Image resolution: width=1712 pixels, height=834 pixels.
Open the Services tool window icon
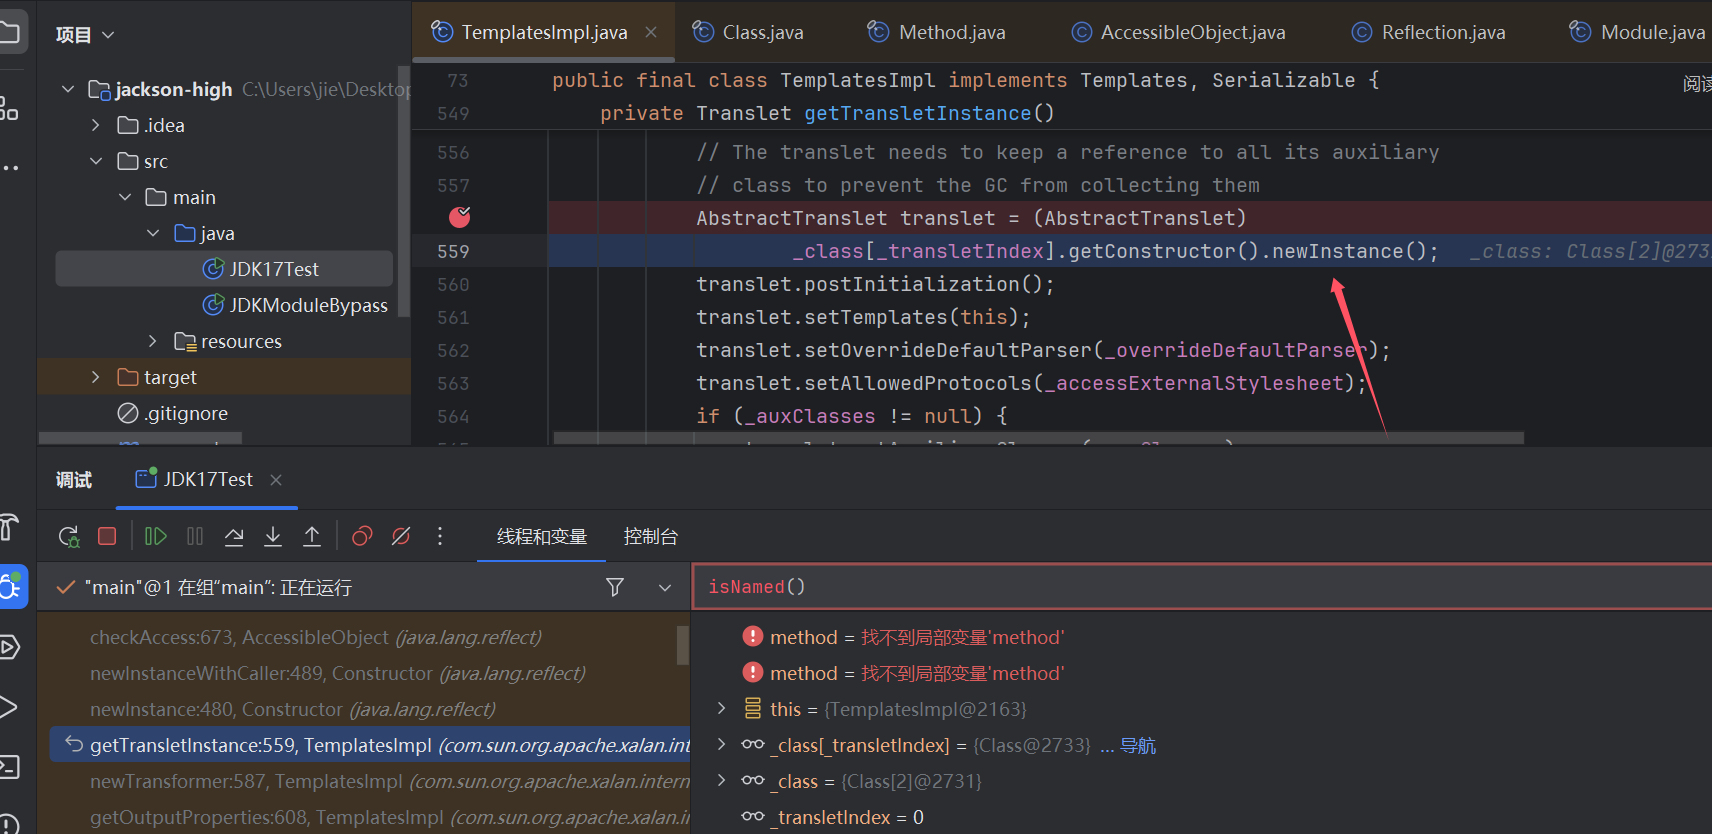pos(10,647)
